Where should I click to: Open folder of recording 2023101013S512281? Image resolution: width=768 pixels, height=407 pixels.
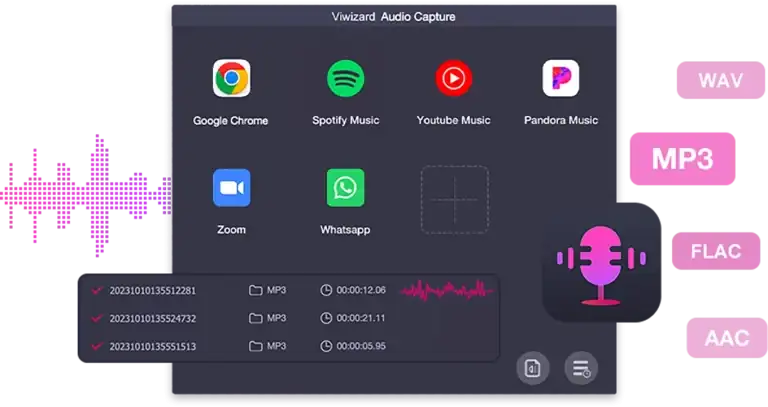pos(255,290)
